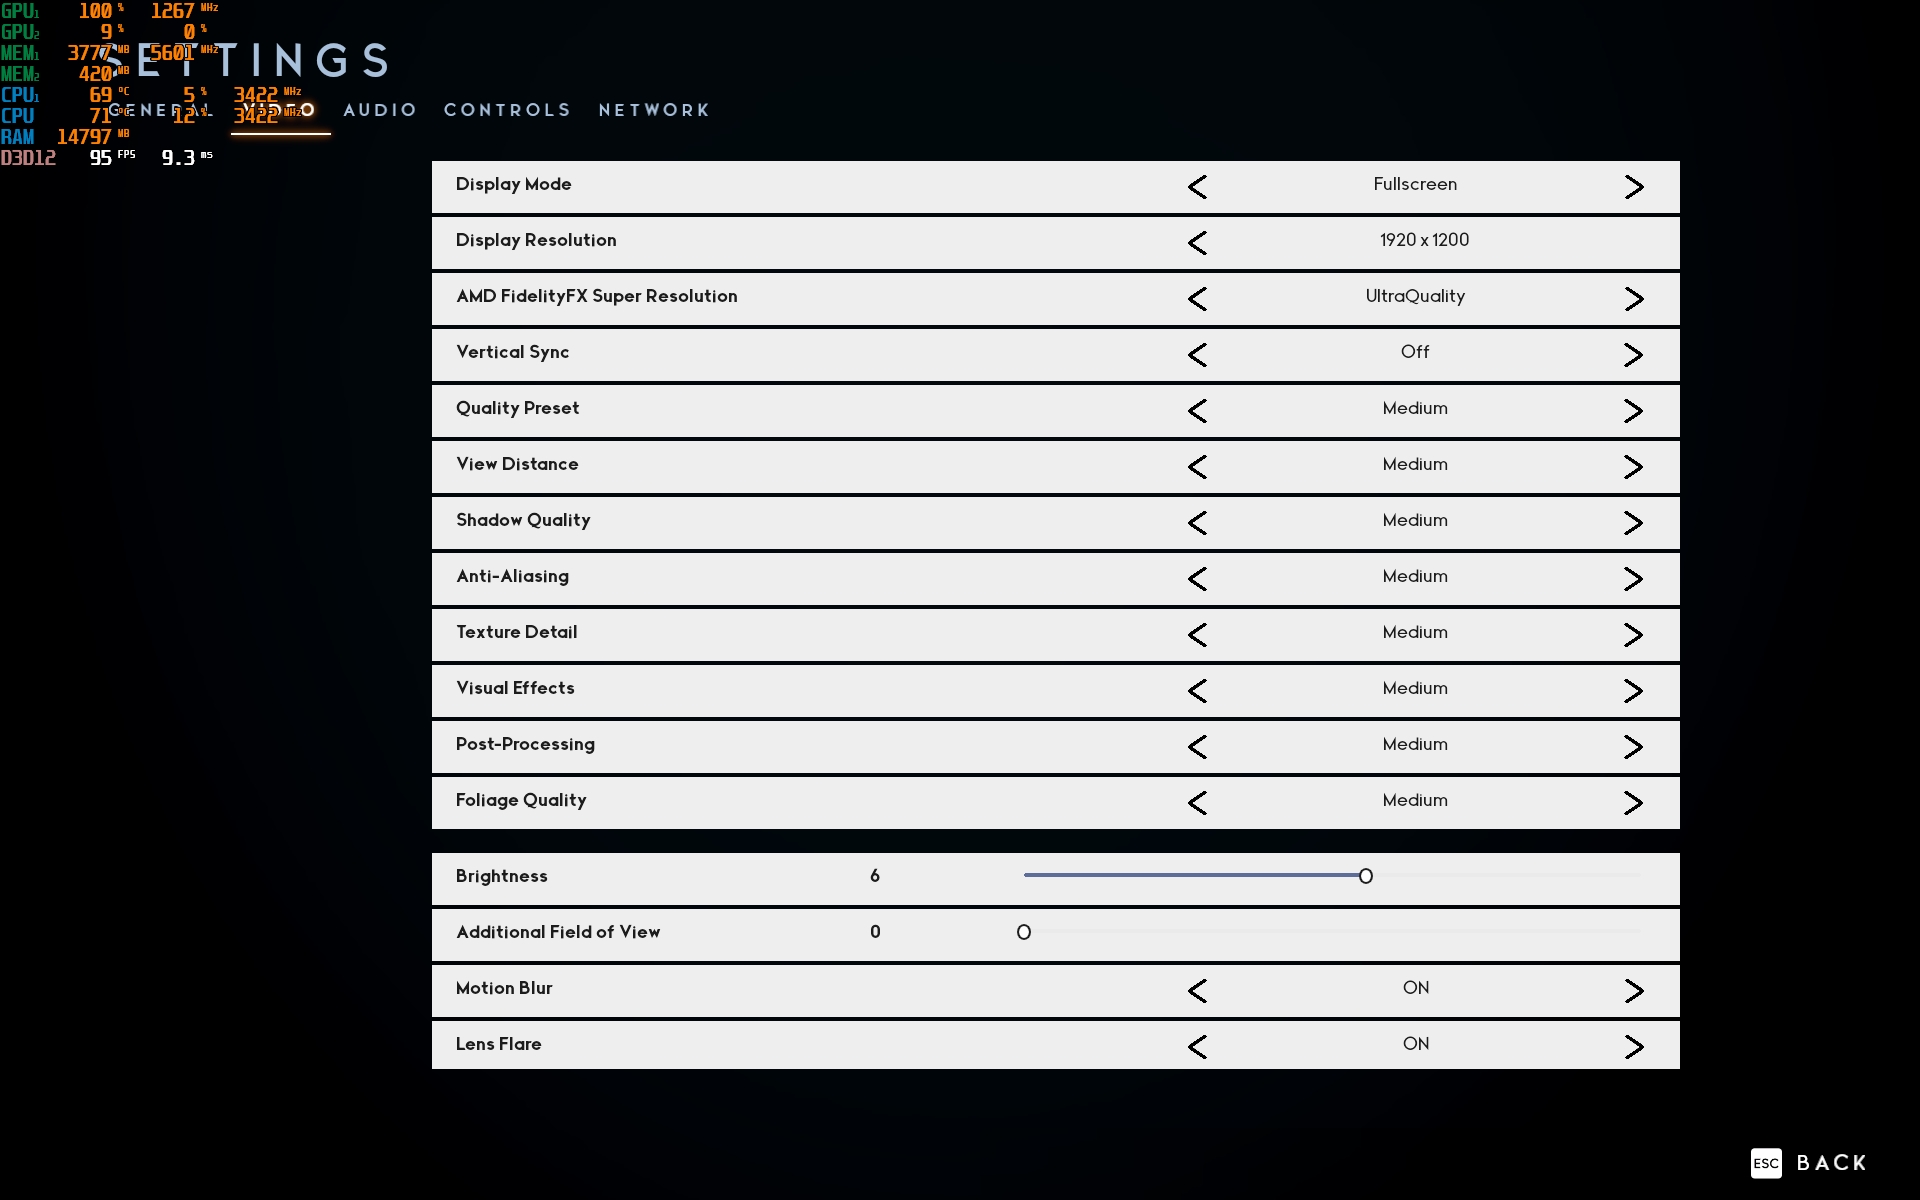Cycle Foliage Quality forward with right arrow
1920x1200 pixels.
tap(1634, 803)
